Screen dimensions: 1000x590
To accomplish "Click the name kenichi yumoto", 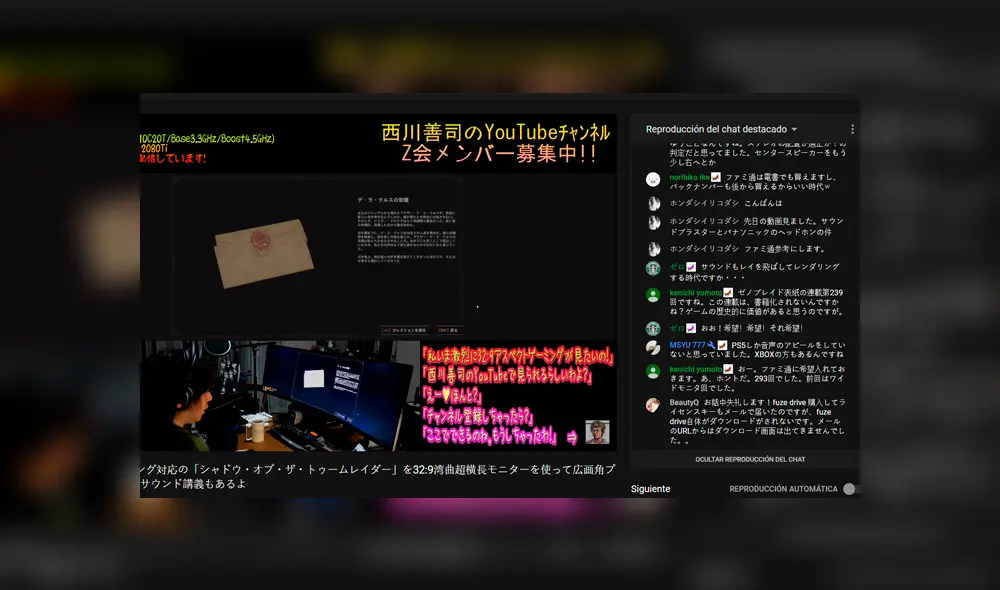I will tap(695, 291).
